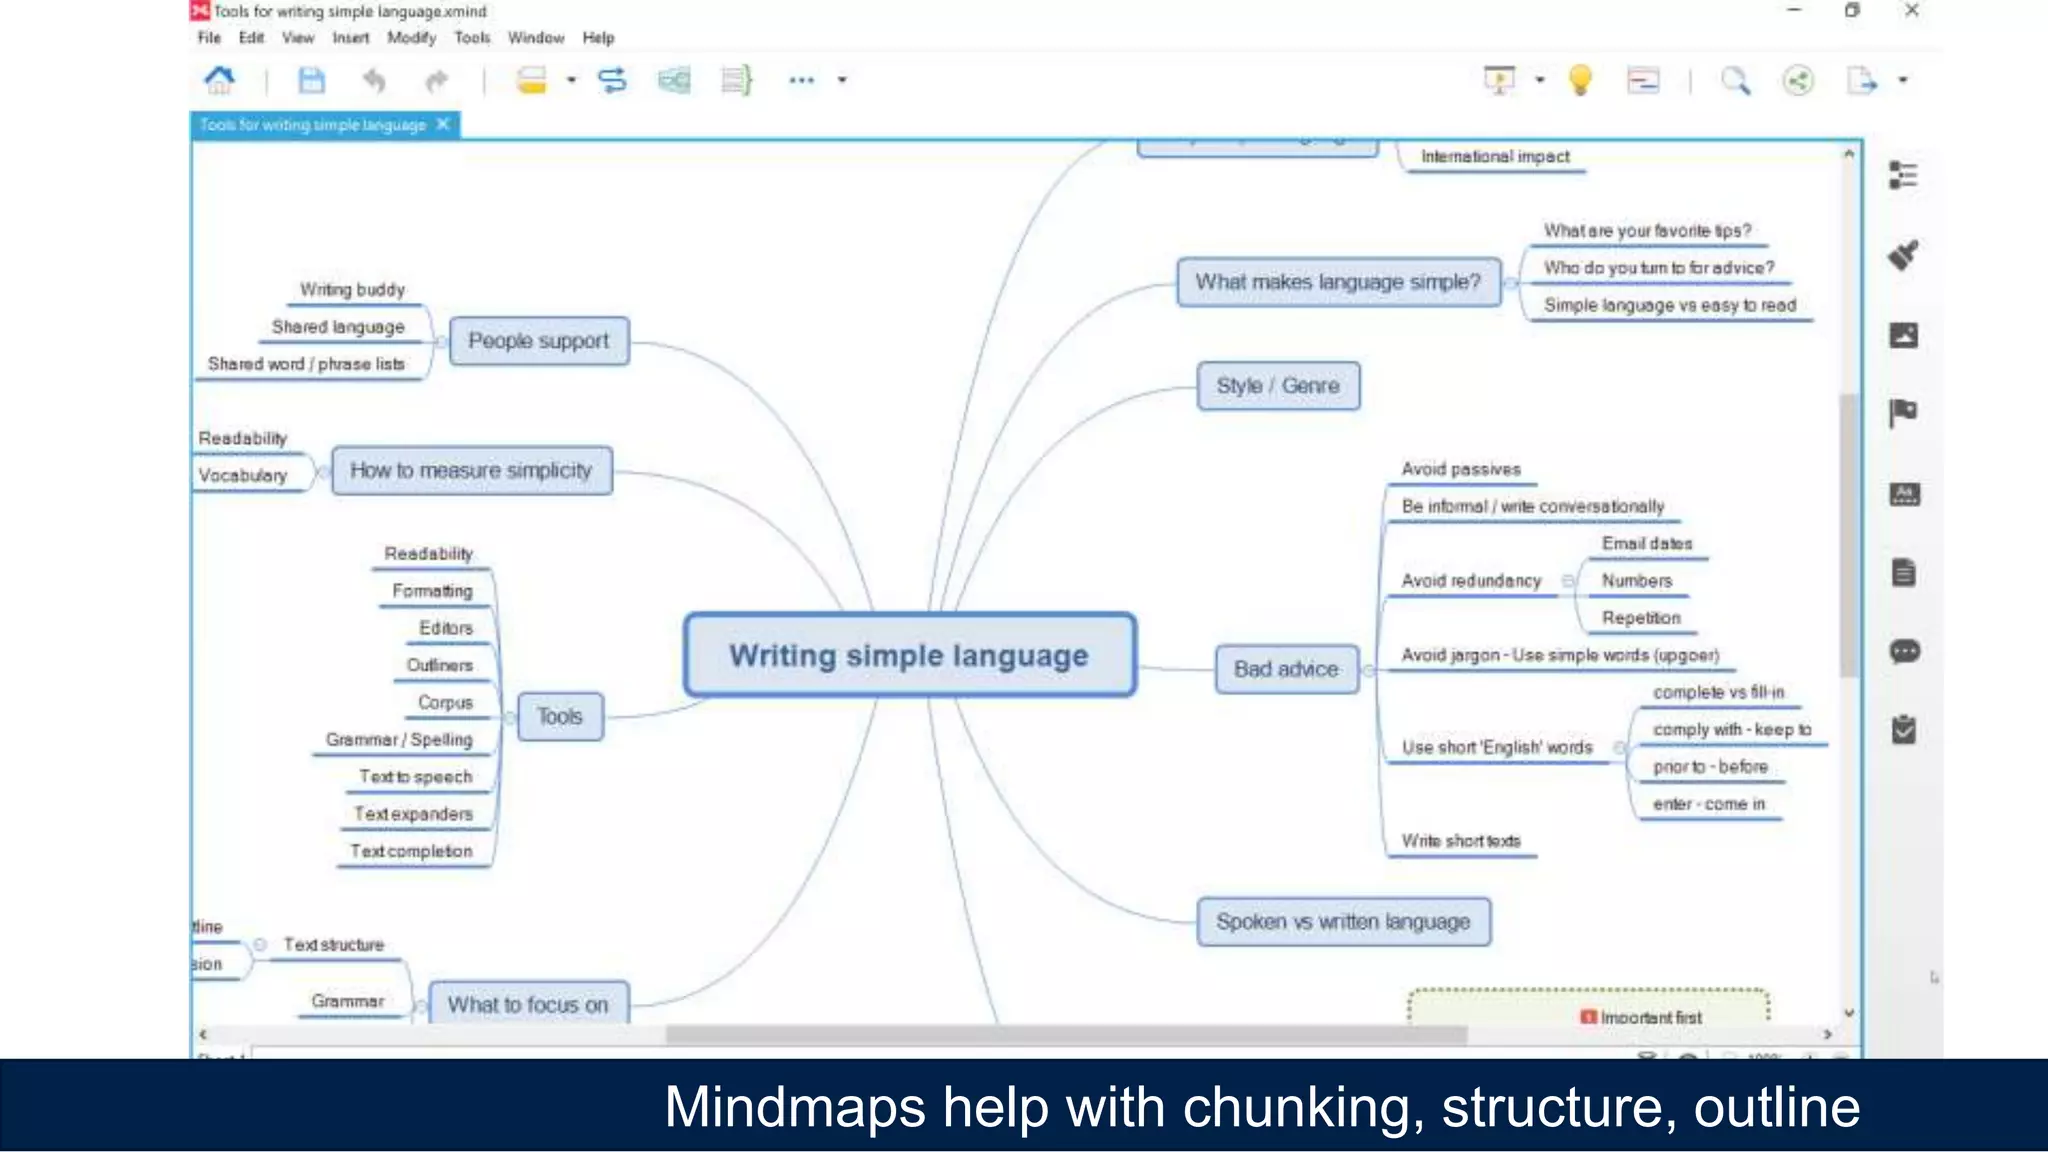Click the horizontal scrollbar thumb
This screenshot has width=2048, height=1152.
click(x=1065, y=1035)
